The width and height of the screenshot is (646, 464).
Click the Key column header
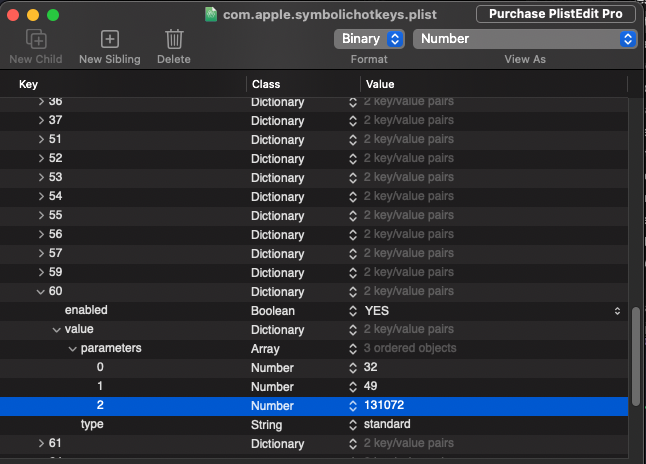click(28, 84)
